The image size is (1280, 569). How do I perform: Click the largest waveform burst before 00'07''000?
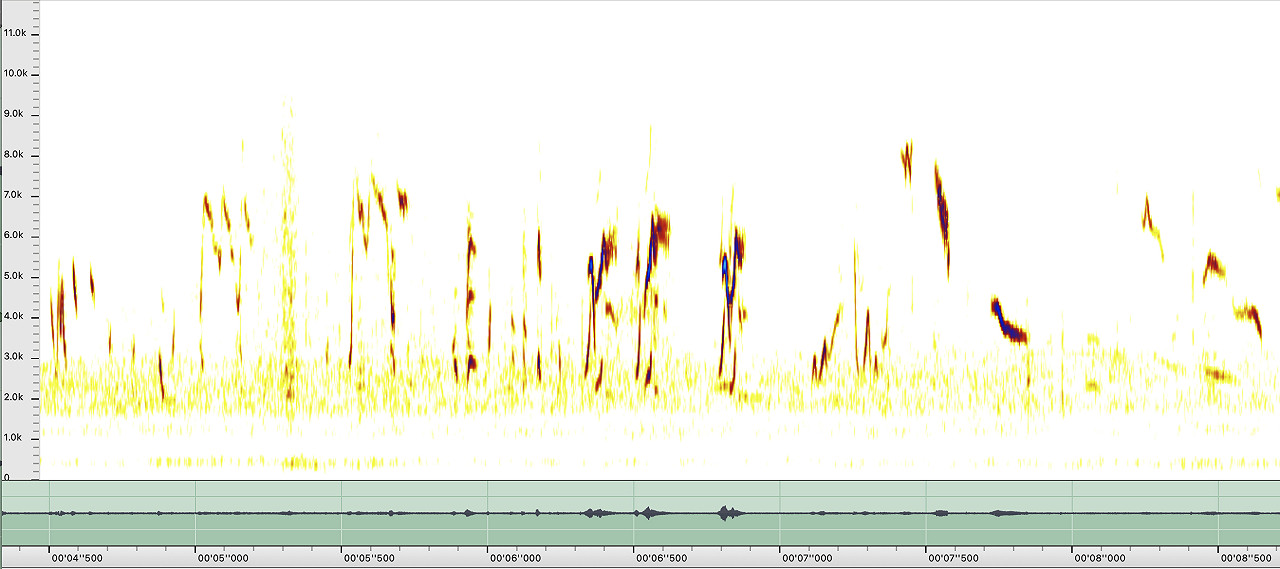coord(725,513)
